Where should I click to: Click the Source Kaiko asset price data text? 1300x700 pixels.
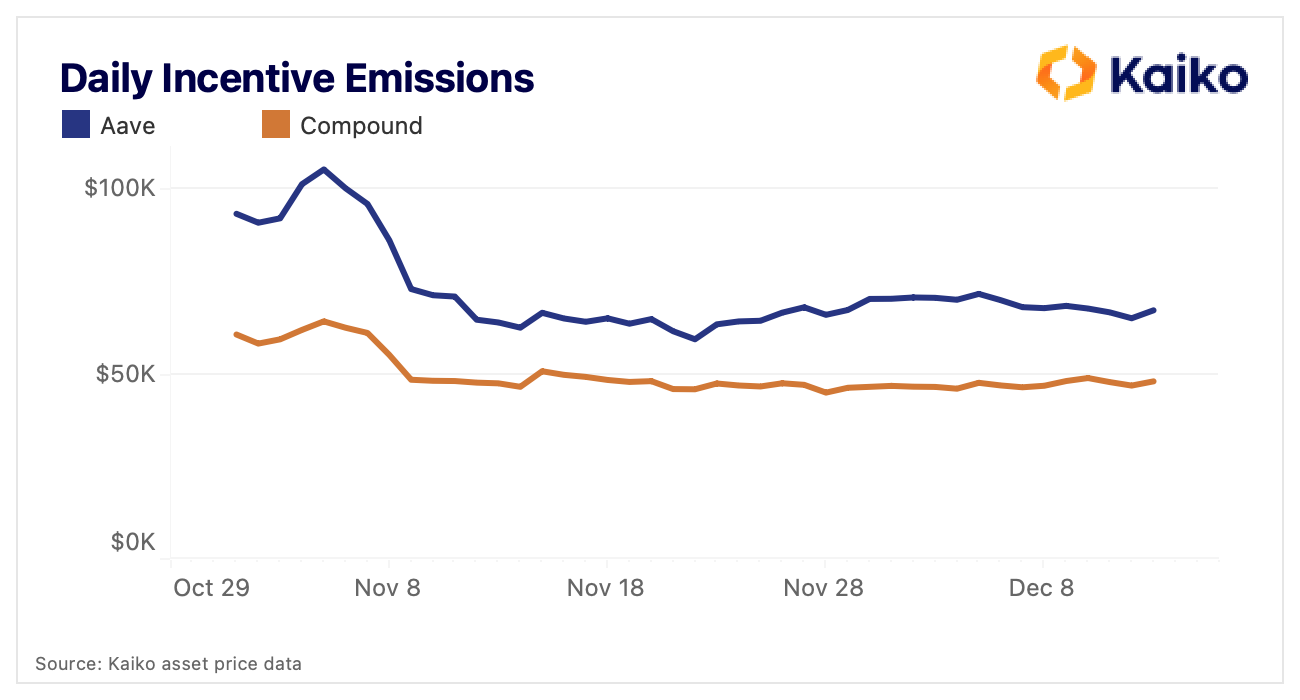click(168, 663)
